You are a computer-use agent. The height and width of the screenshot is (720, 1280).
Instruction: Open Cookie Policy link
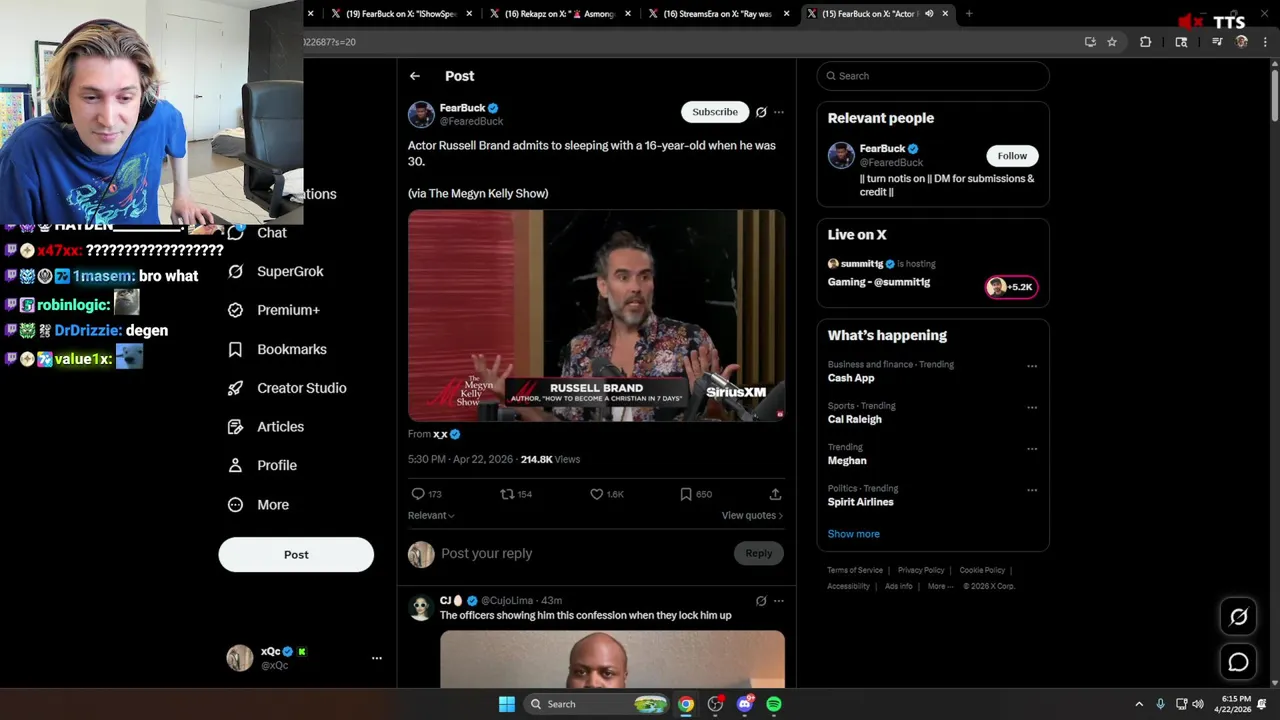[982, 570]
